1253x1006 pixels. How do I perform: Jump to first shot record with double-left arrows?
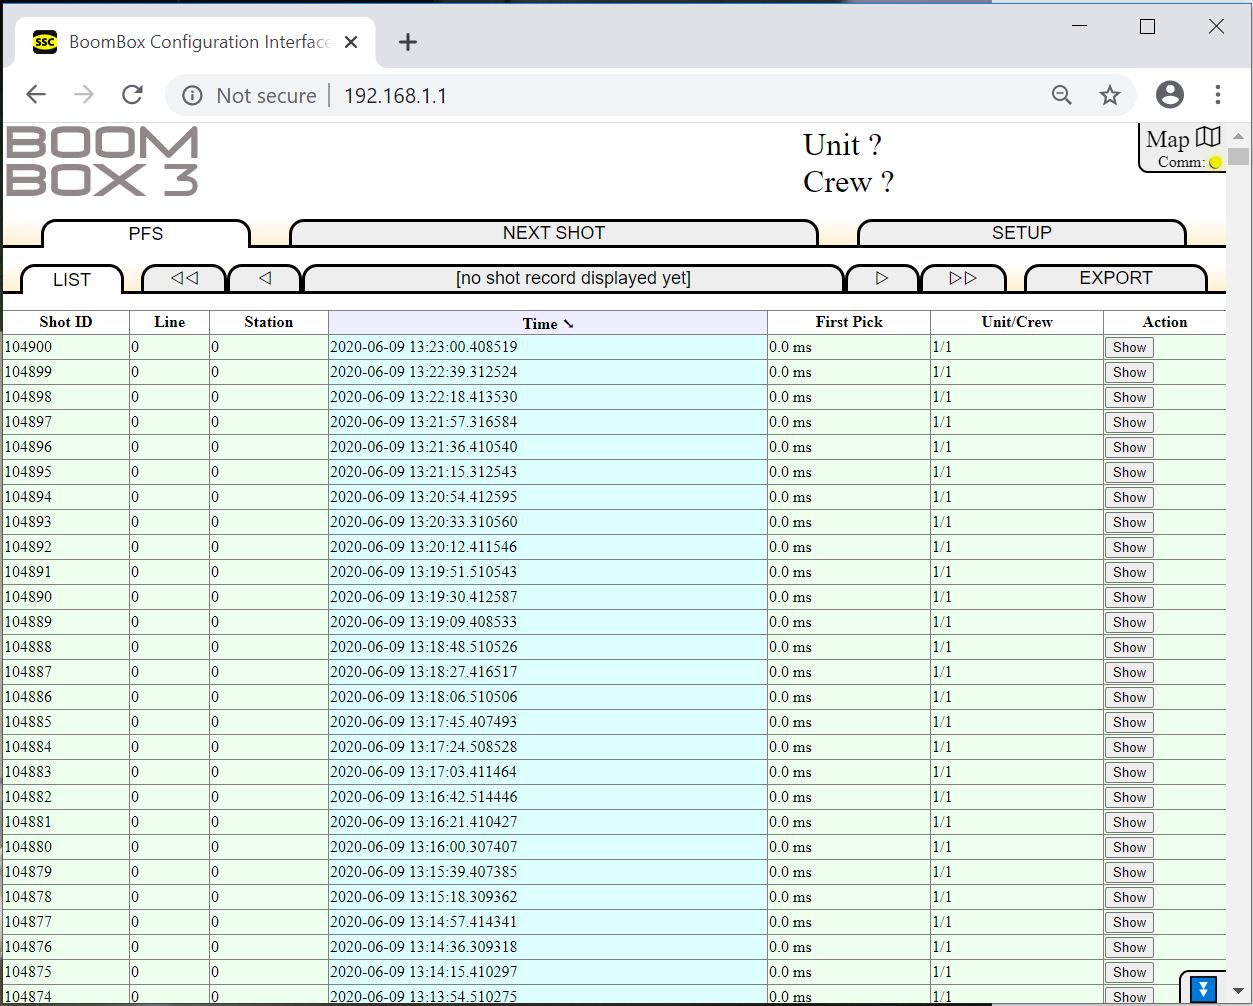tap(184, 278)
